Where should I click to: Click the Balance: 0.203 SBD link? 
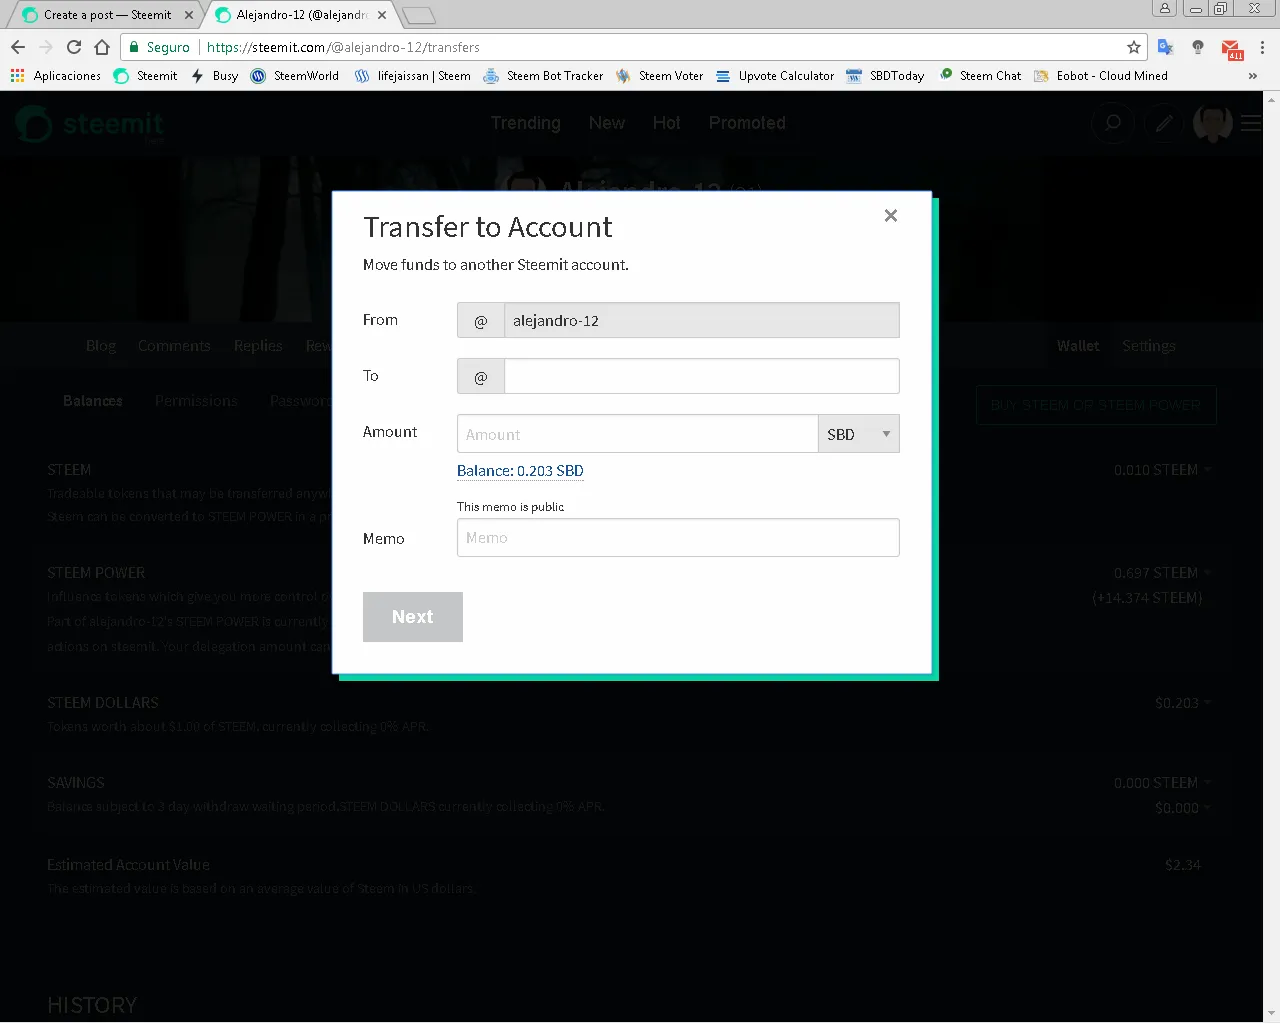520,471
